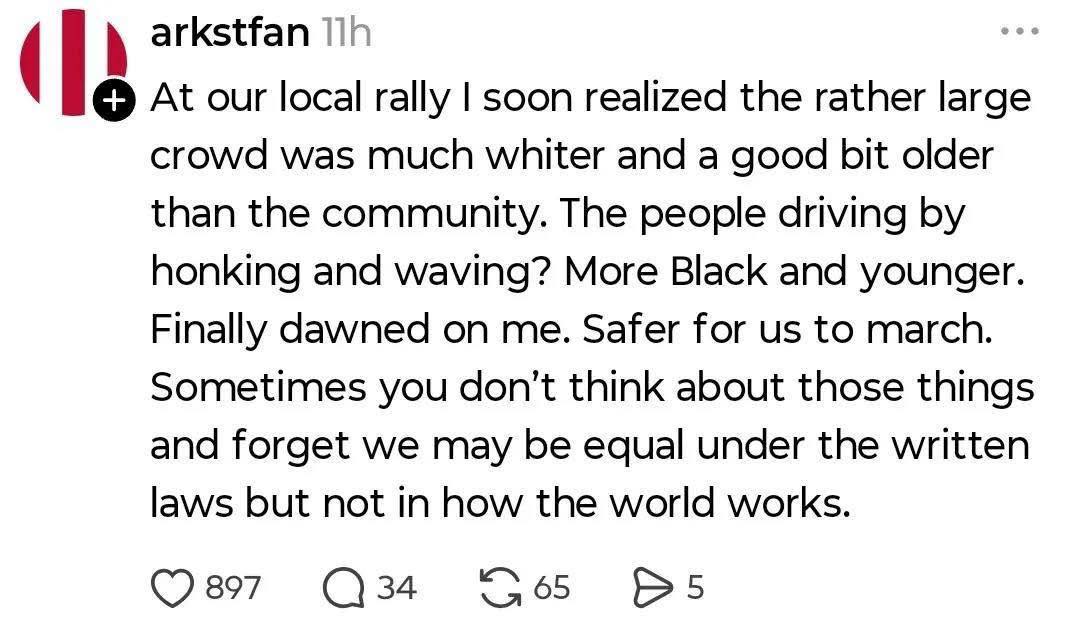
Task: Repost using the circular arrows icon
Action: 500,587
